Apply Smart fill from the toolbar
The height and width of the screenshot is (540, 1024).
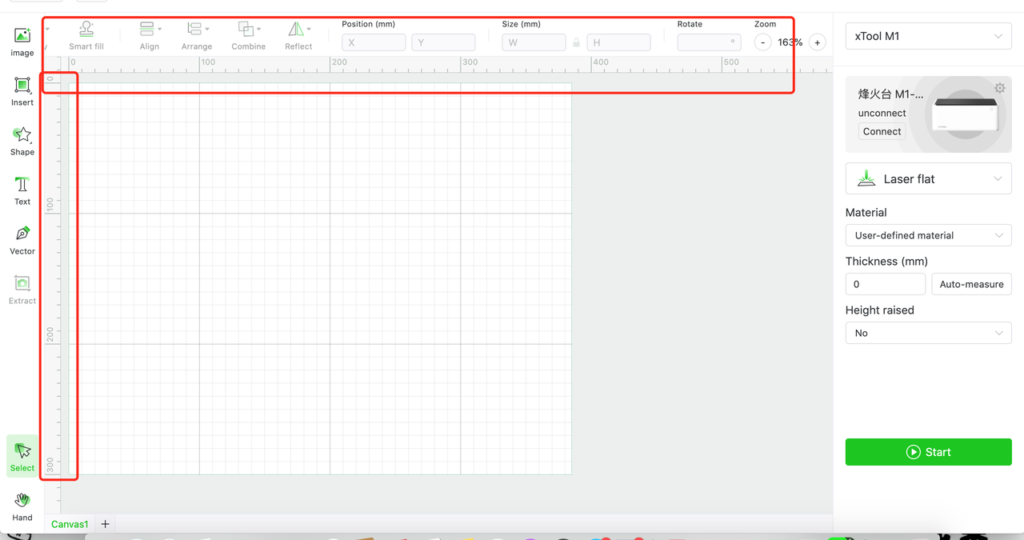coord(86,36)
